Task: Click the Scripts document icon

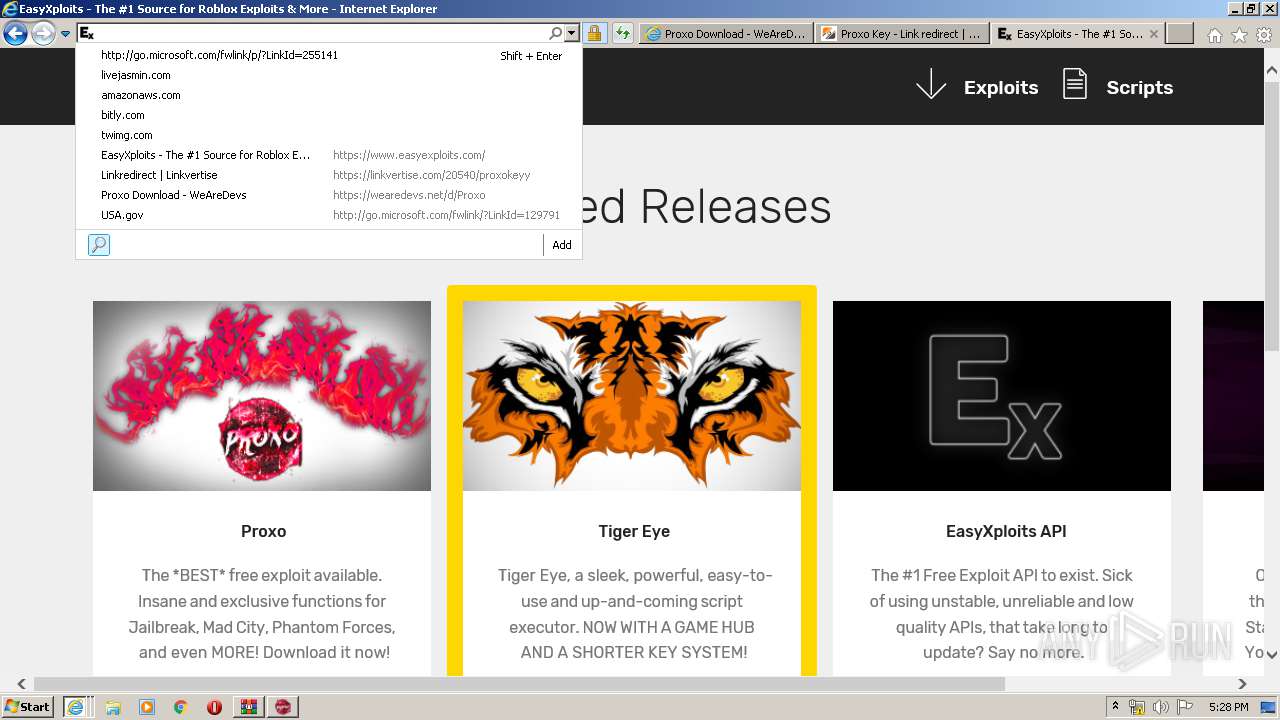Action: pyautogui.click(x=1075, y=84)
